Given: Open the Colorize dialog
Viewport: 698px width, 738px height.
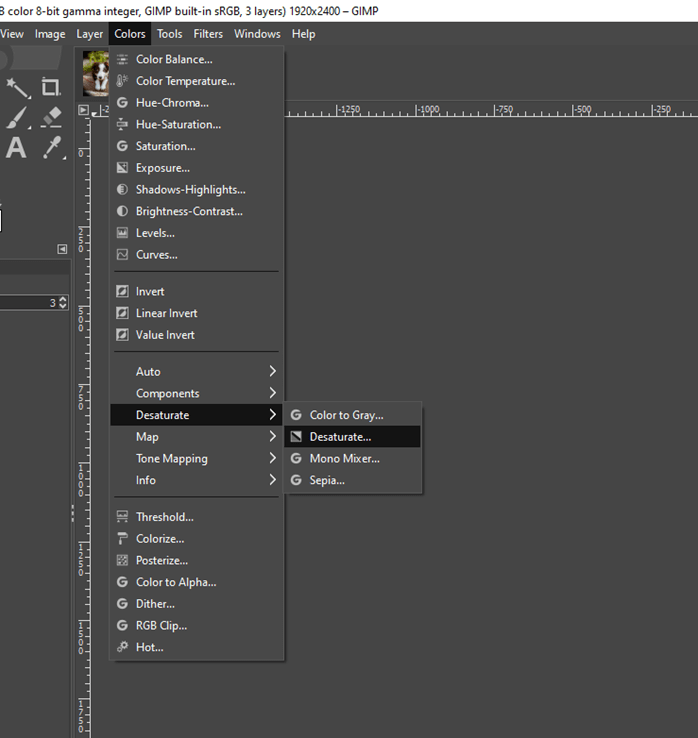Looking at the screenshot, I should point(197,538).
